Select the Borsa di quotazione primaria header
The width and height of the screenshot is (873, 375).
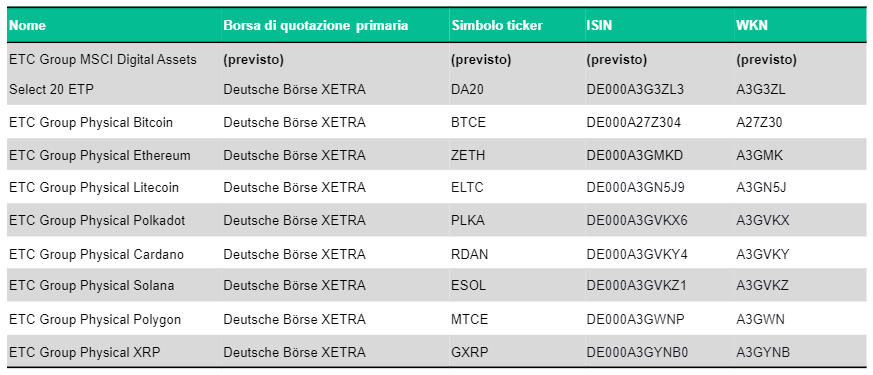coord(316,26)
